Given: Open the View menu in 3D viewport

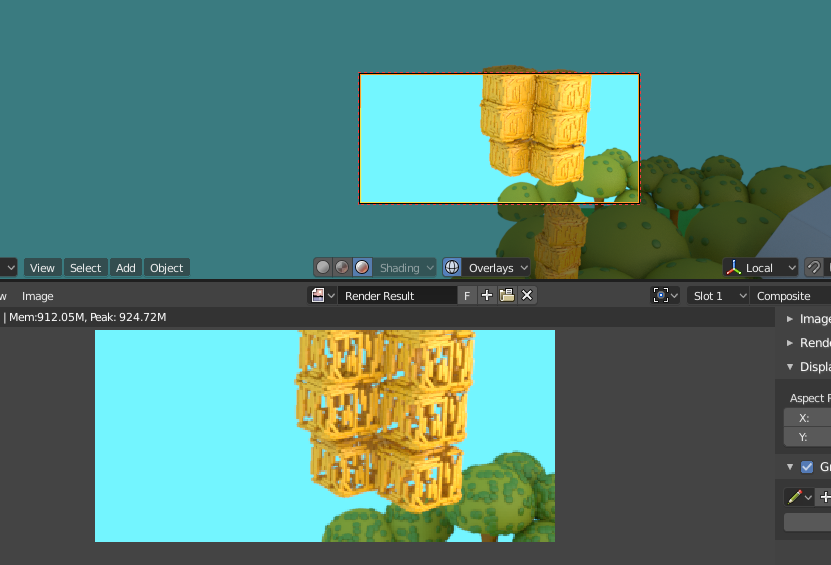Looking at the screenshot, I should coord(42,268).
